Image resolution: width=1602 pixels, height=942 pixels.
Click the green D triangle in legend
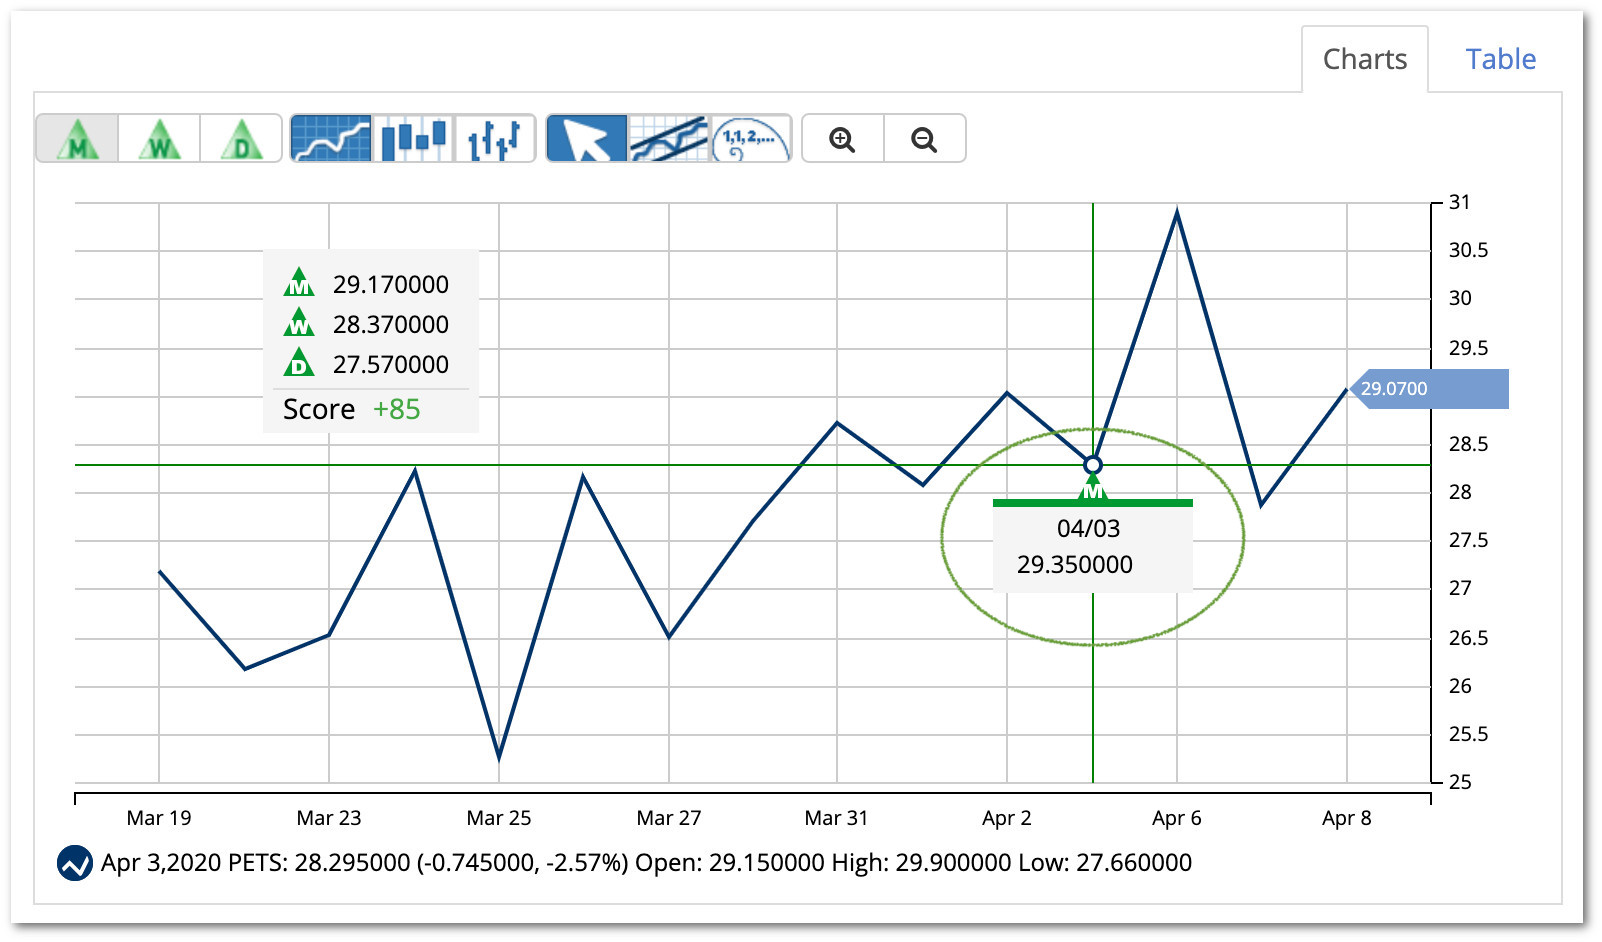coord(299,362)
